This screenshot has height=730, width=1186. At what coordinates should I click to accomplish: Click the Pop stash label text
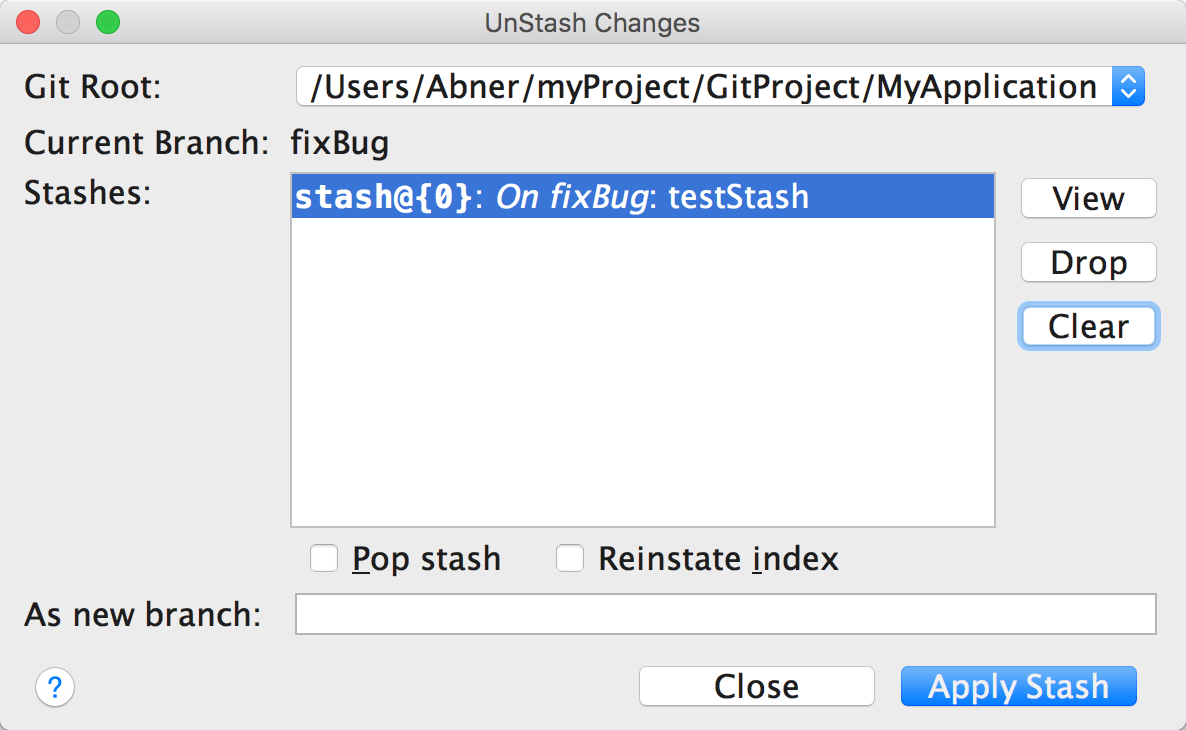coord(426,558)
